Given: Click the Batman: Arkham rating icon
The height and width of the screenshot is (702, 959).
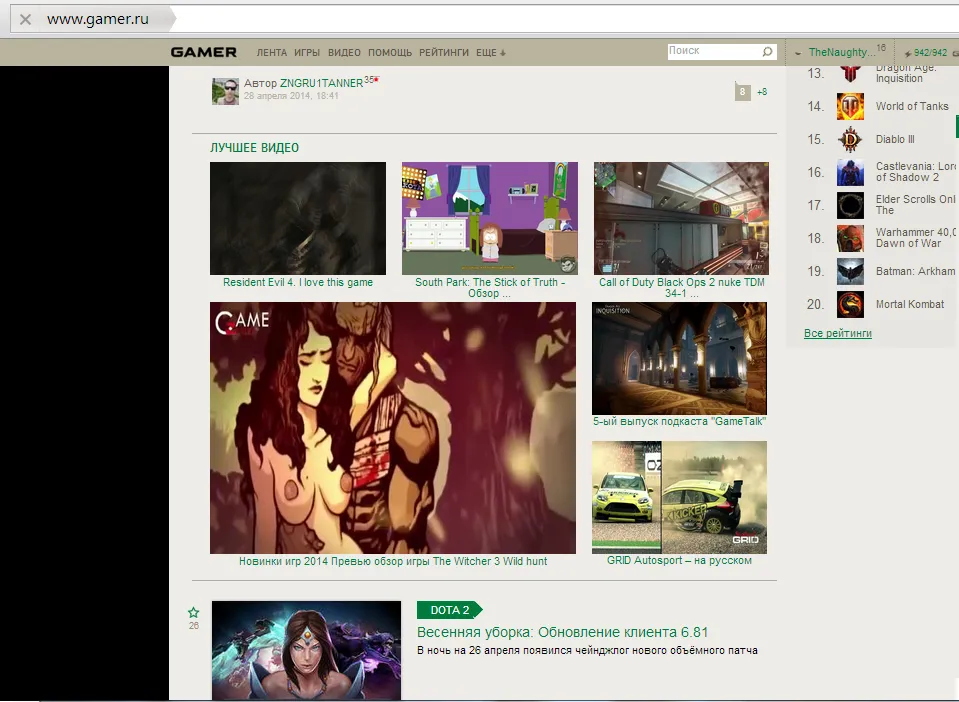Looking at the screenshot, I should [850, 271].
